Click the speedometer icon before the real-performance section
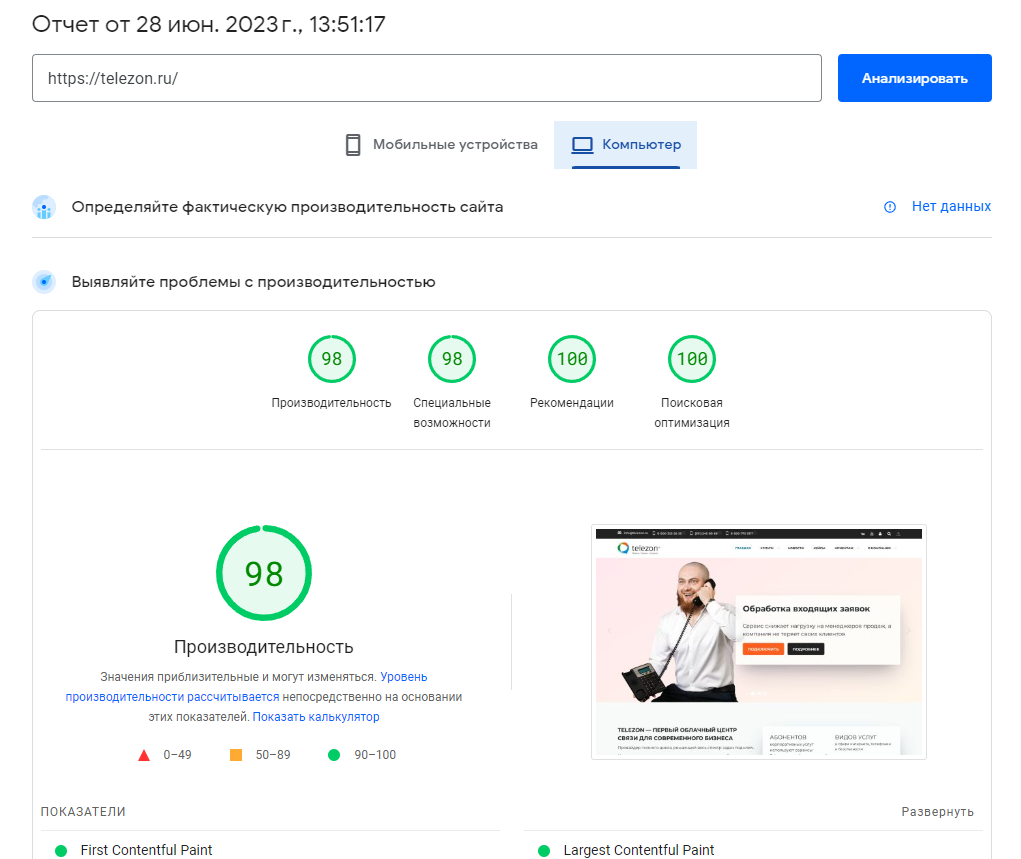Image resolution: width=1021 pixels, height=859 pixels. point(44,207)
